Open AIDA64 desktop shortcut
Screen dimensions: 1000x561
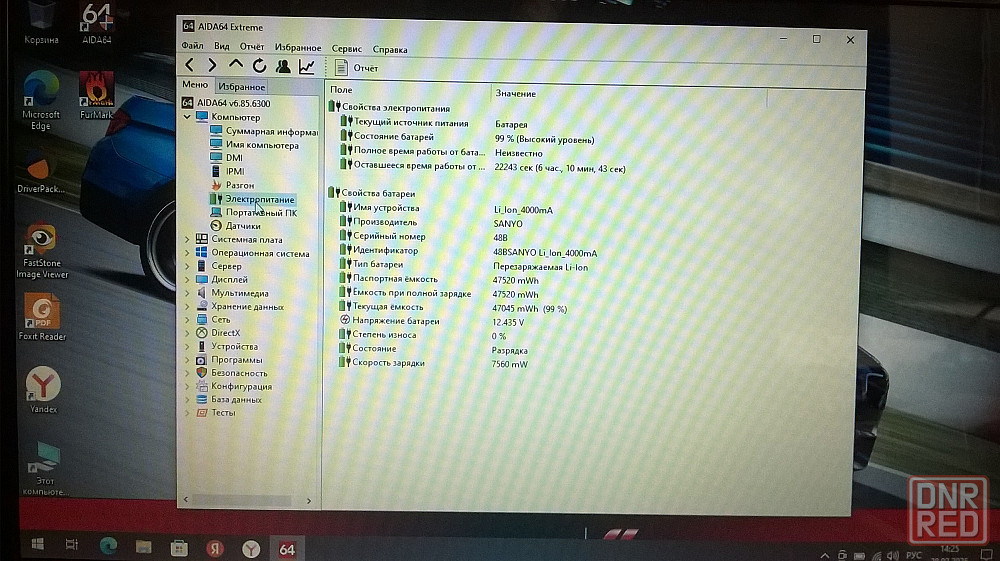[x=96, y=24]
